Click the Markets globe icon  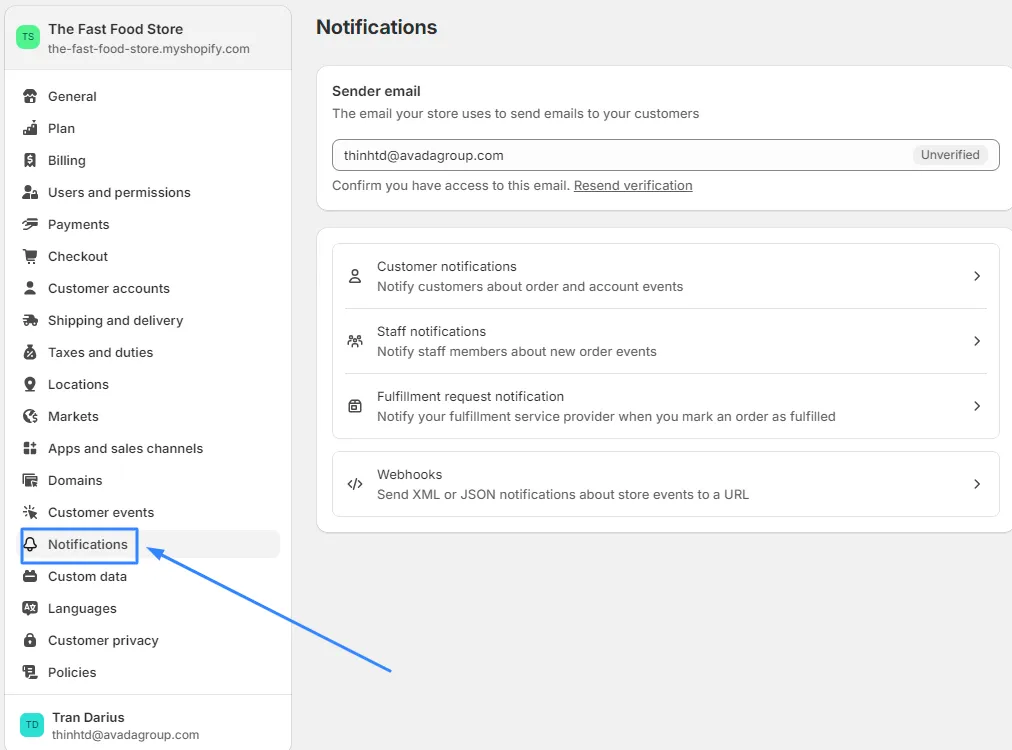point(30,416)
